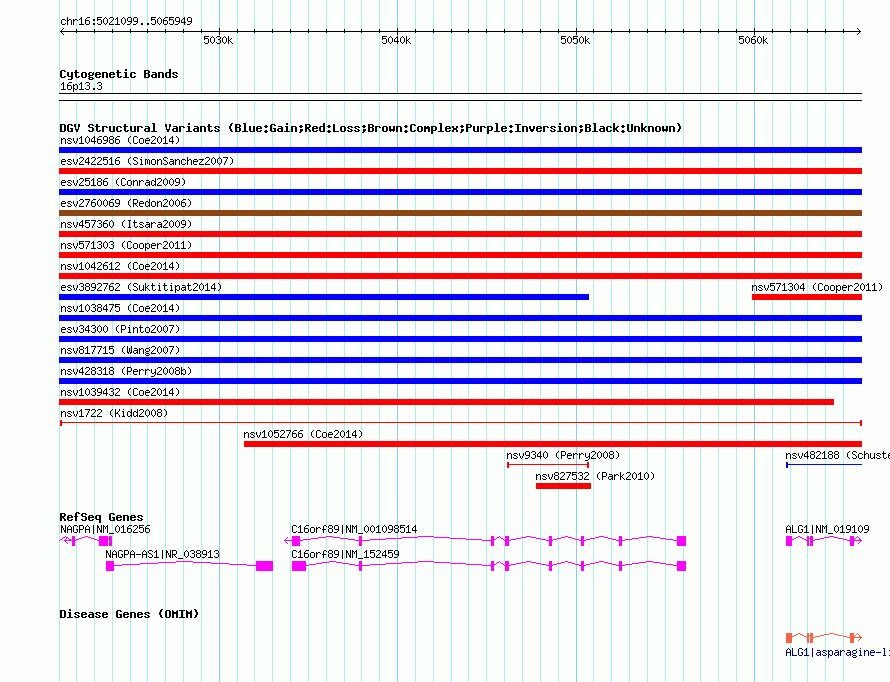Select the esv2422516 (SimonSanchez2007) label
The image size is (890, 682).
click(147, 161)
